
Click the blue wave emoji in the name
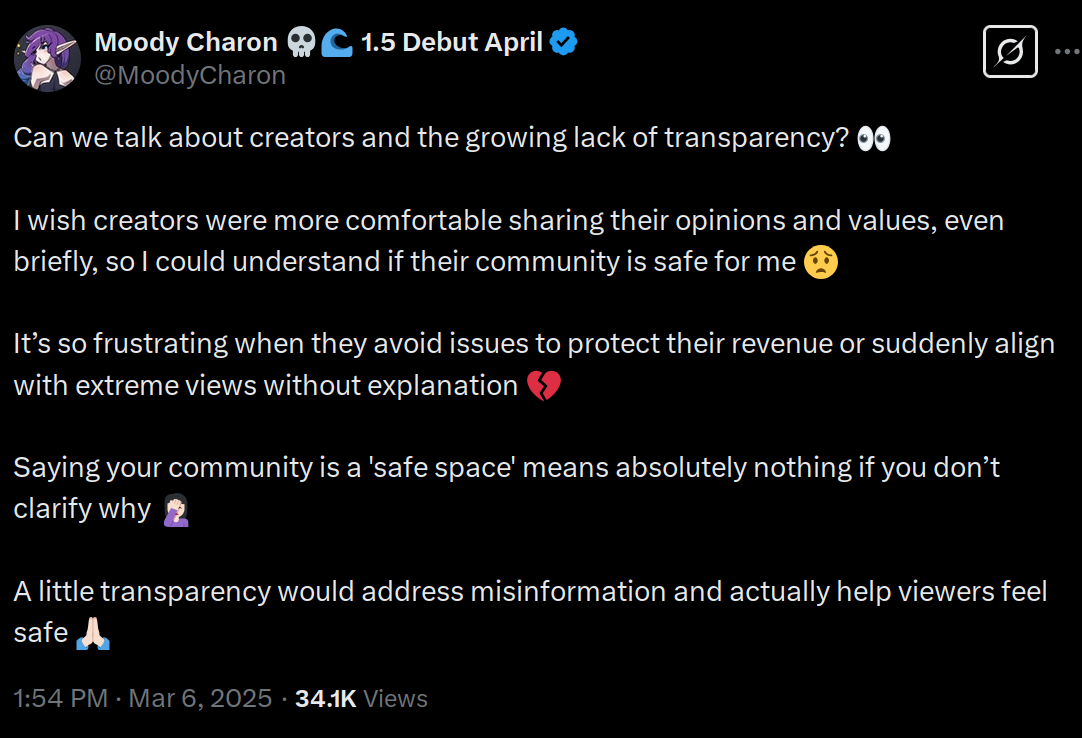click(337, 42)
